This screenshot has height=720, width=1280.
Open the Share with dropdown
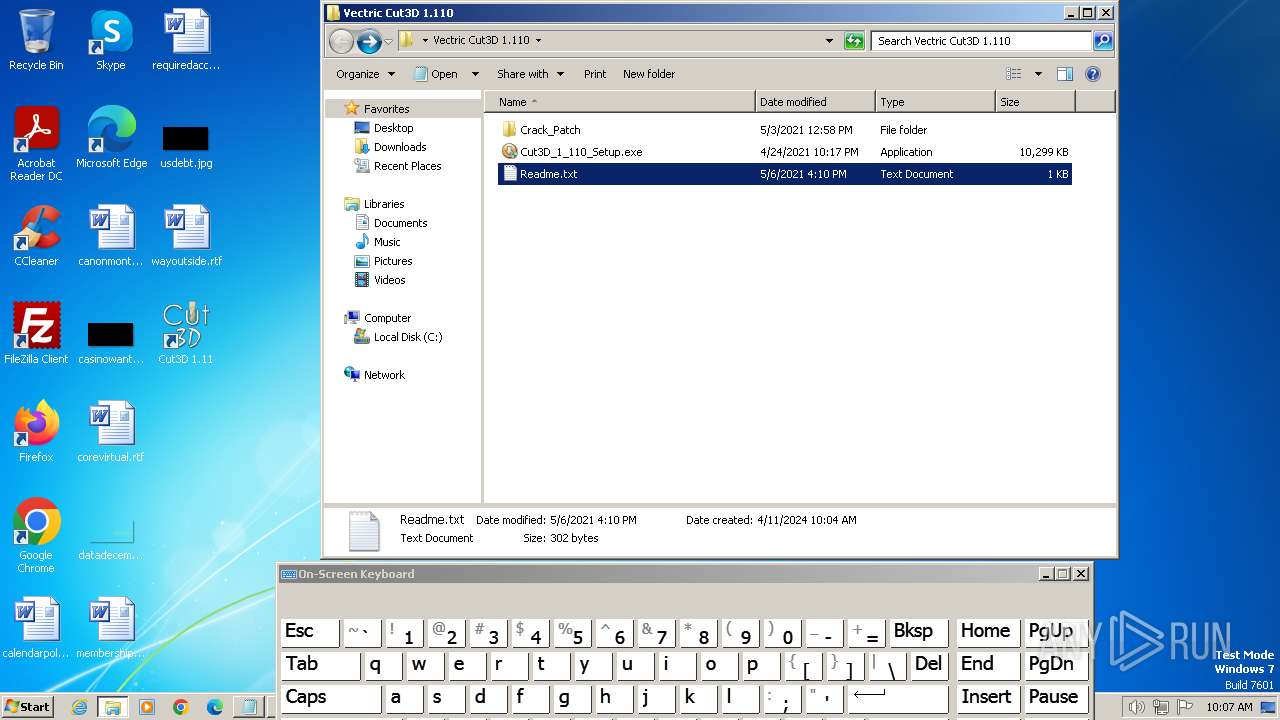(530, 74)
